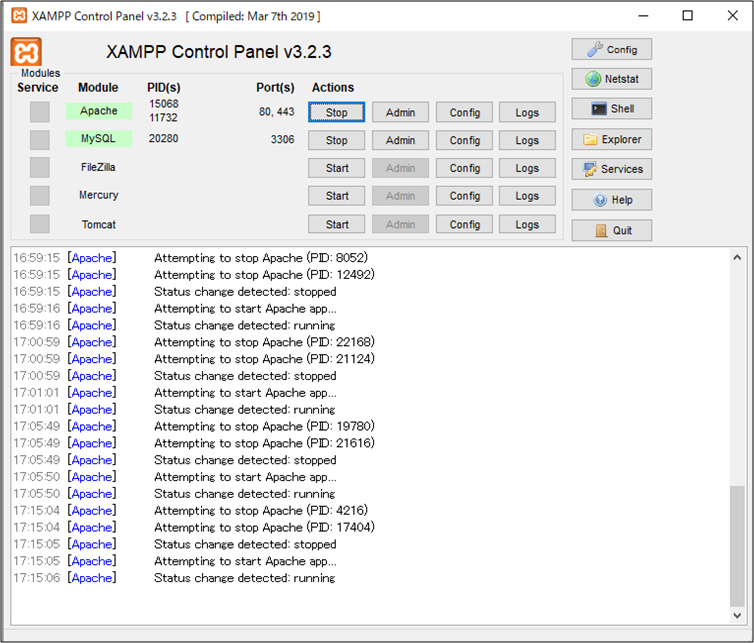Open Tomcat Logs menu
This screenshot has width=754, height=643.
pyautogui.click(x=528, y=224)
